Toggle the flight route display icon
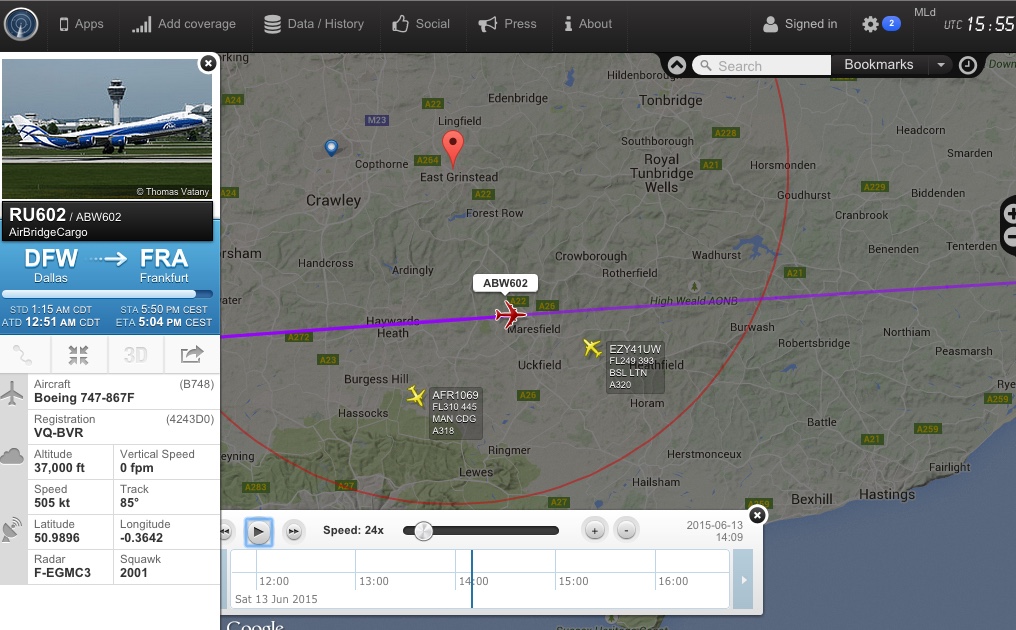 23,355
